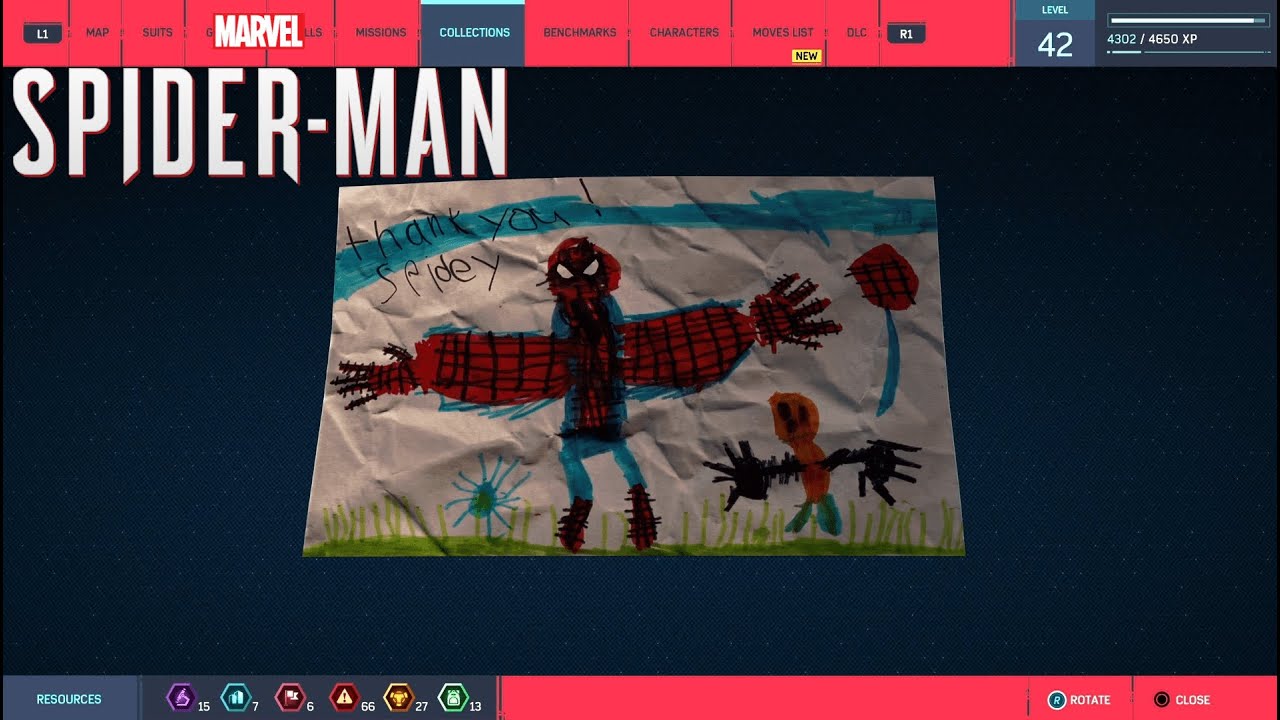The width and height of the screenshot is (1280, 720).
Task: Click the backpack token count 13
Action: pyautogui.click(x=475, y=706)
